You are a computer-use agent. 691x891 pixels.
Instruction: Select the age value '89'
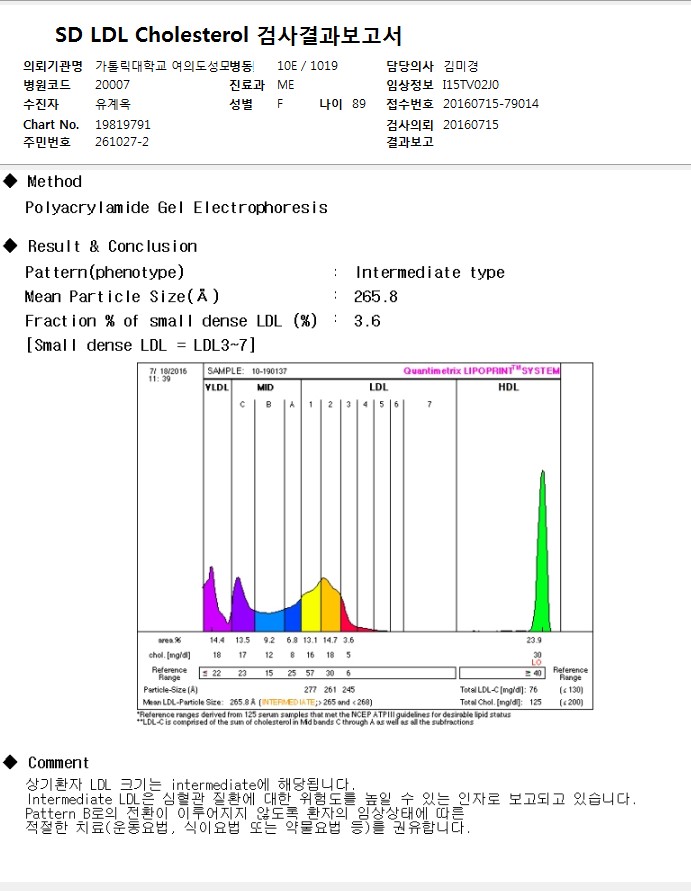[x=359, y=104]
